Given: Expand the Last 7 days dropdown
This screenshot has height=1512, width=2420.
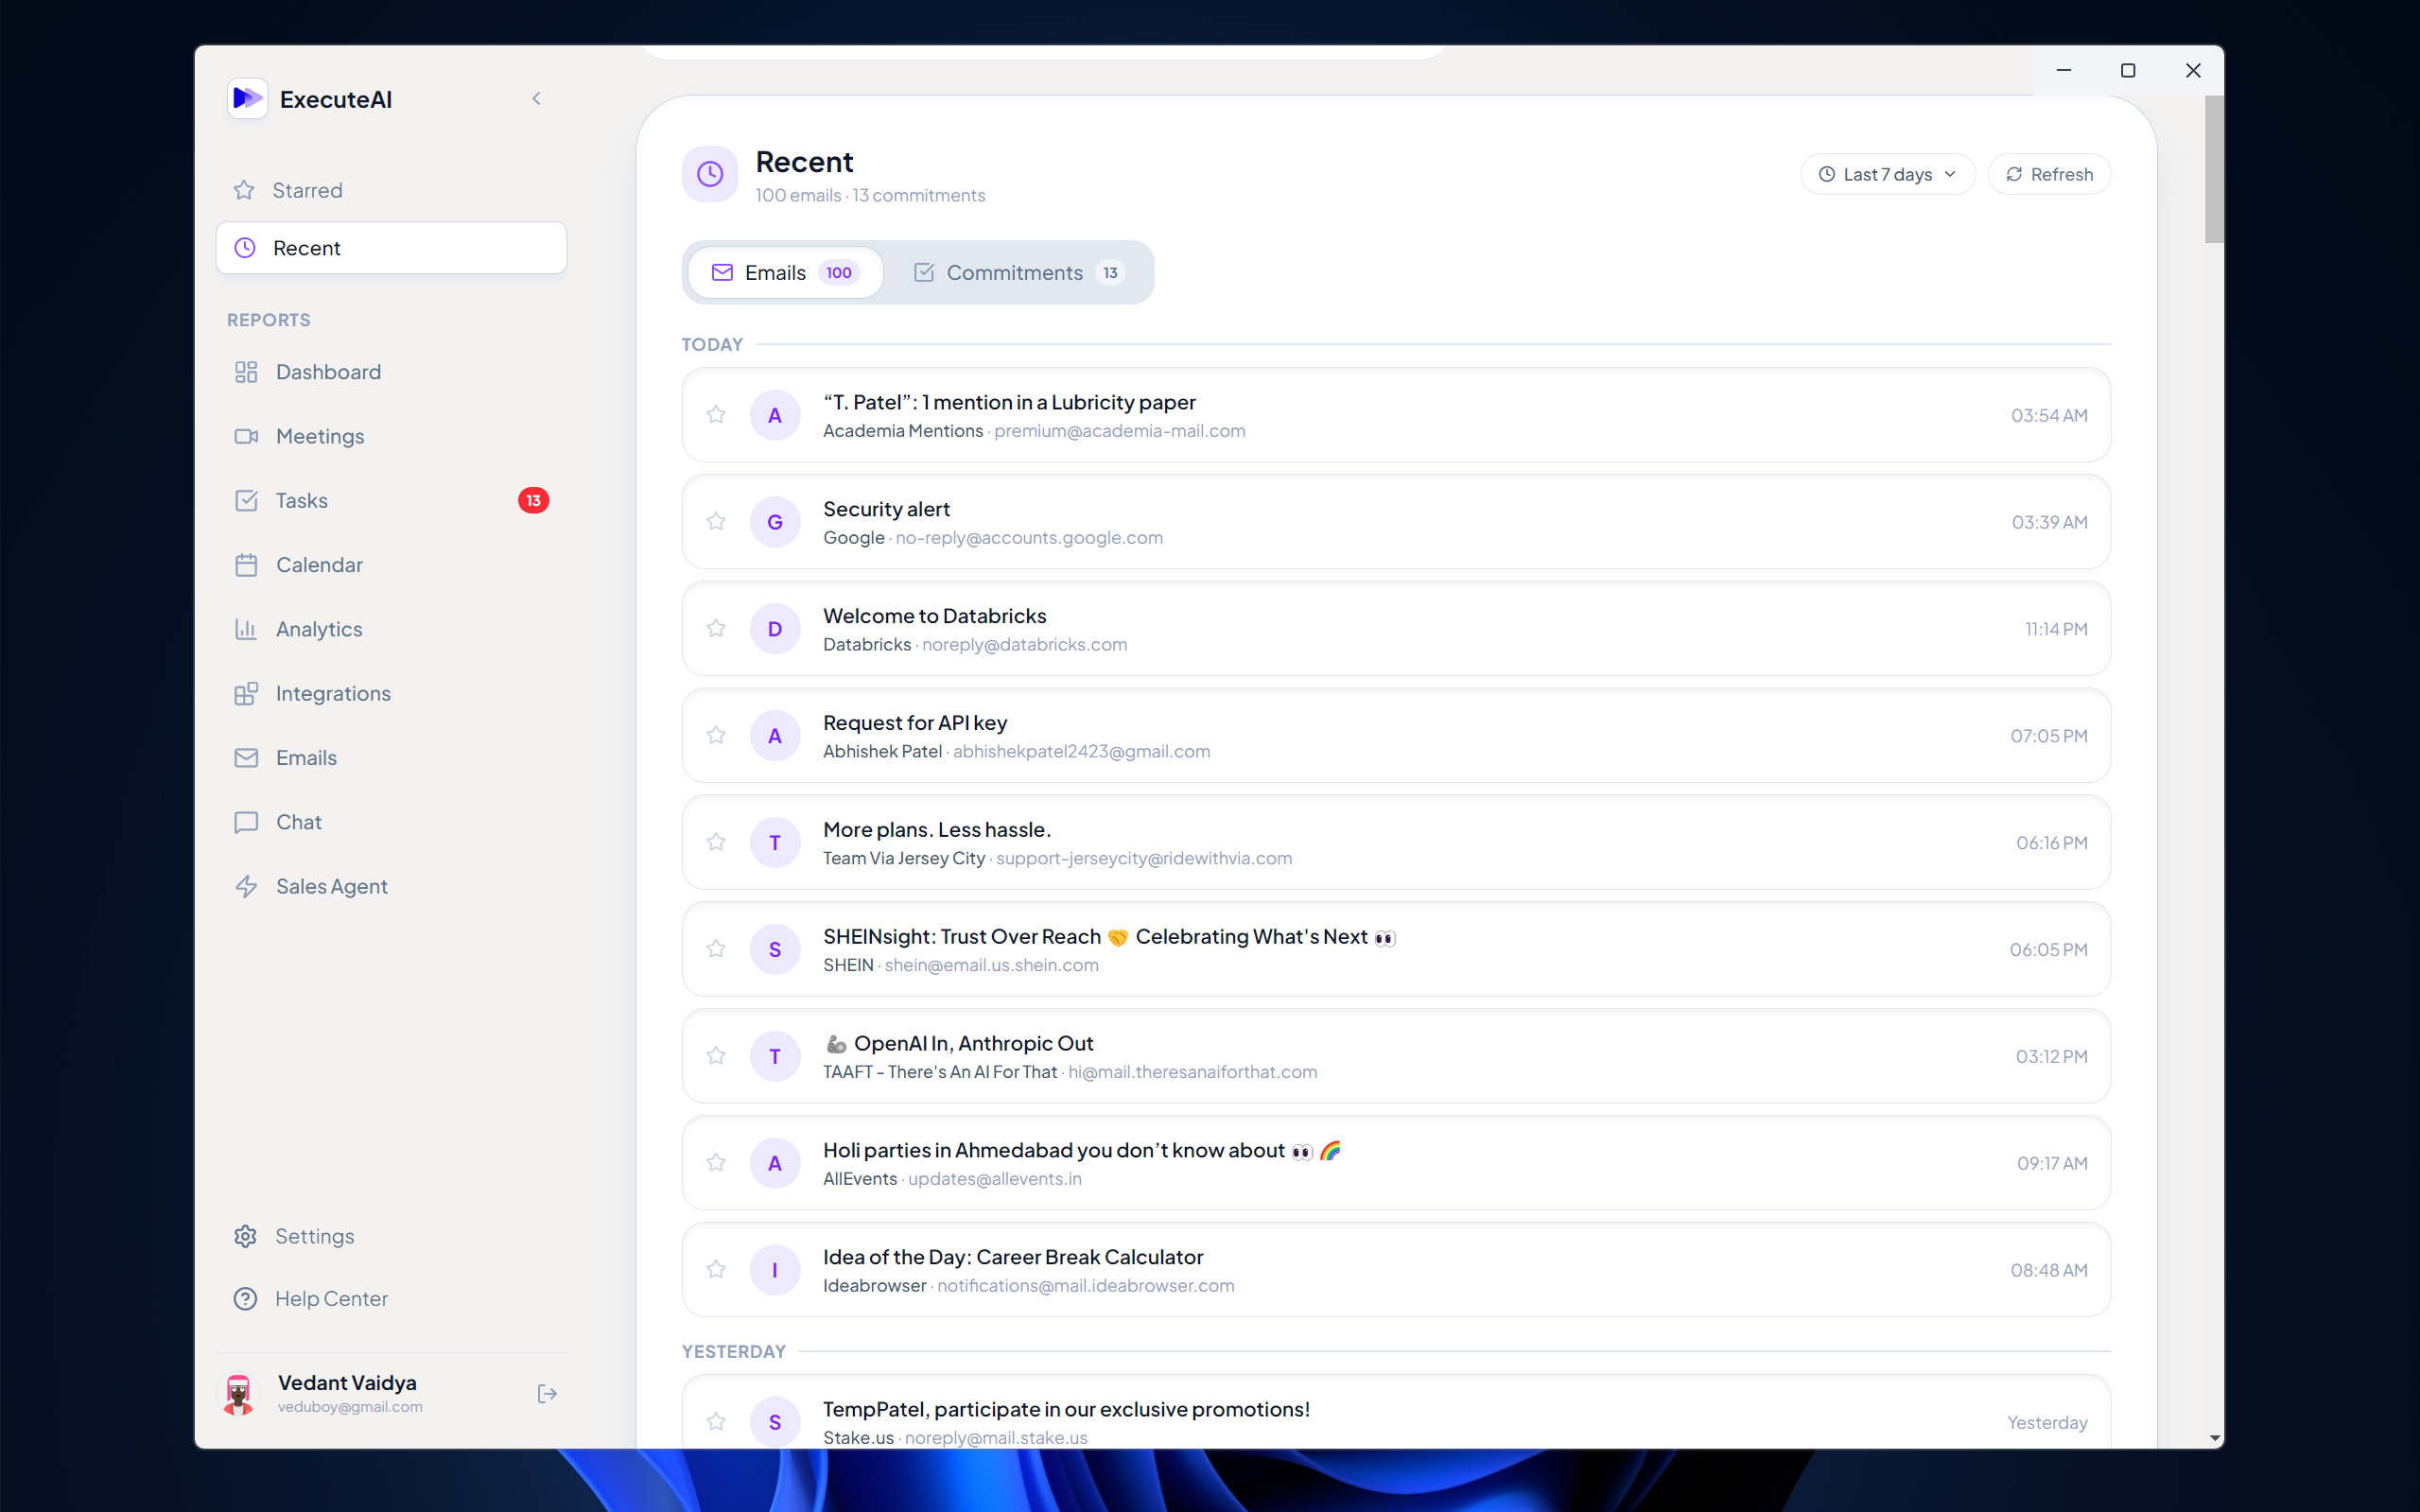Looking at the screenshot, I should pos(1887,174).
